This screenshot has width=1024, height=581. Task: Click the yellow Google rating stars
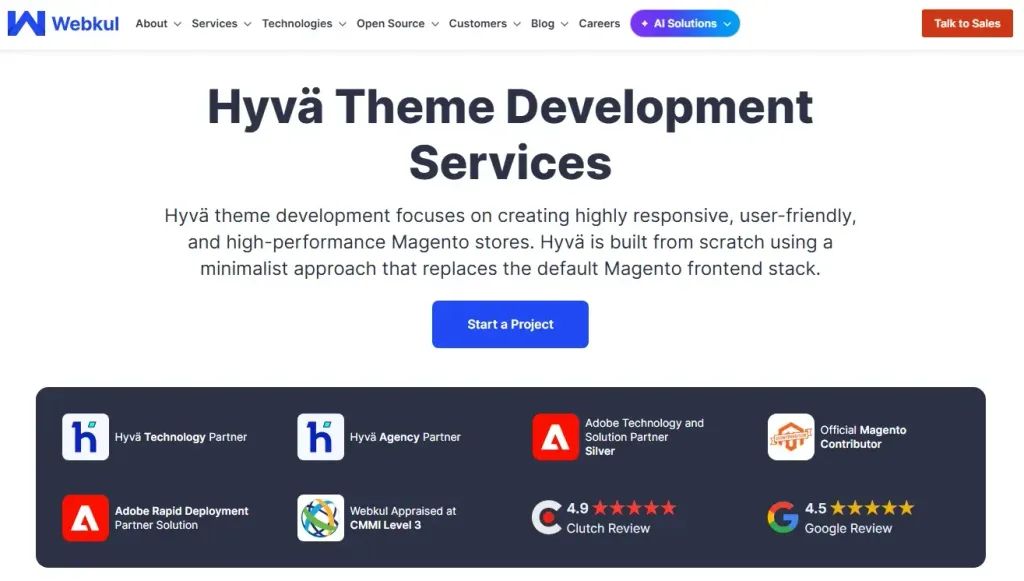[872, 508]
